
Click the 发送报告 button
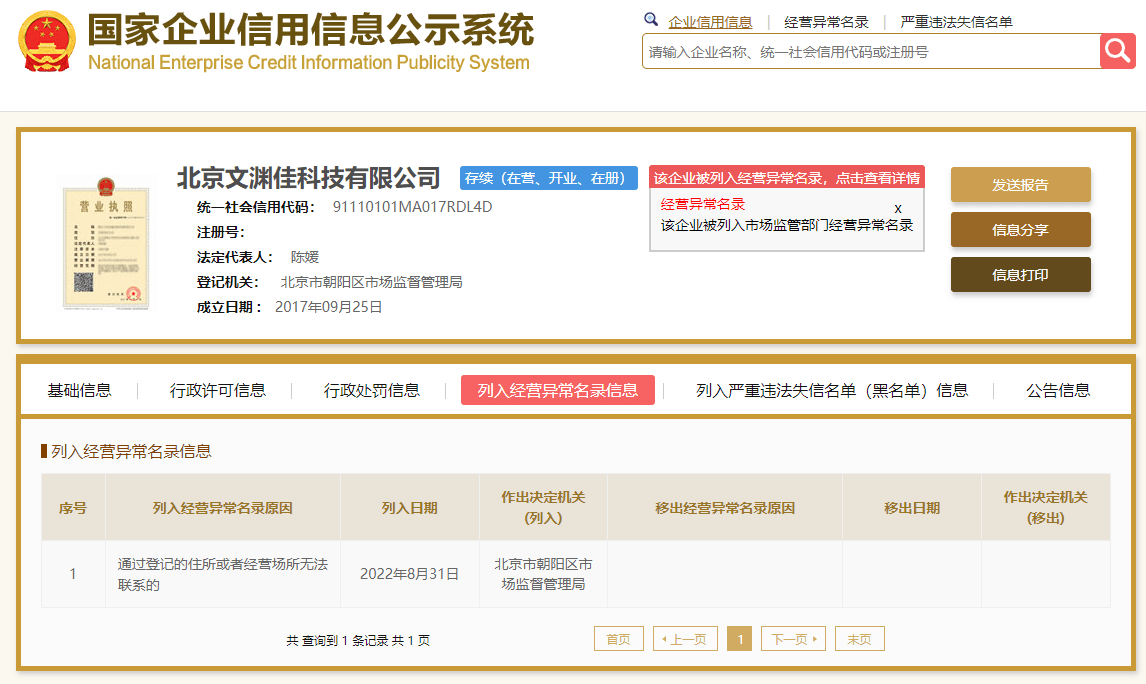point(1020,184)
